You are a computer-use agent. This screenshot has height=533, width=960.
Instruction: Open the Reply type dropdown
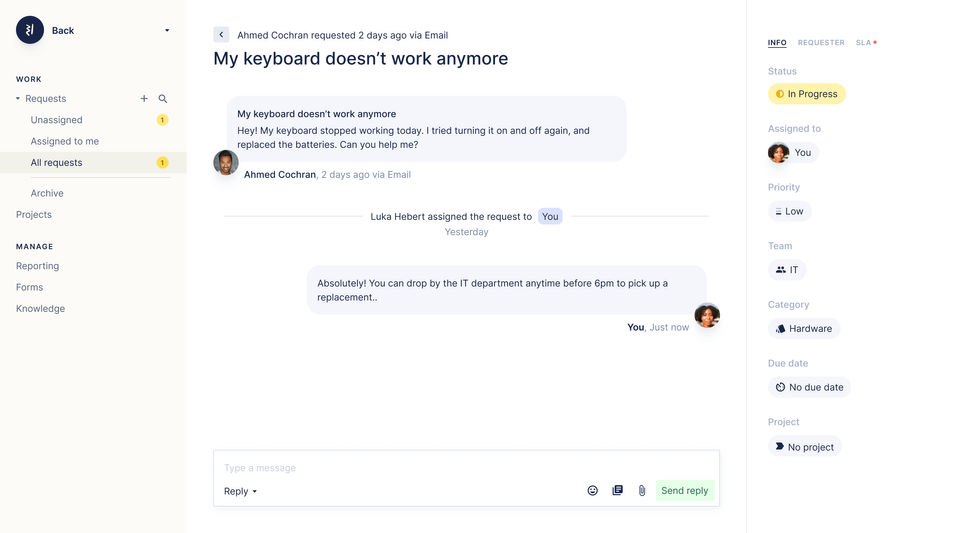tap(240, 491)
